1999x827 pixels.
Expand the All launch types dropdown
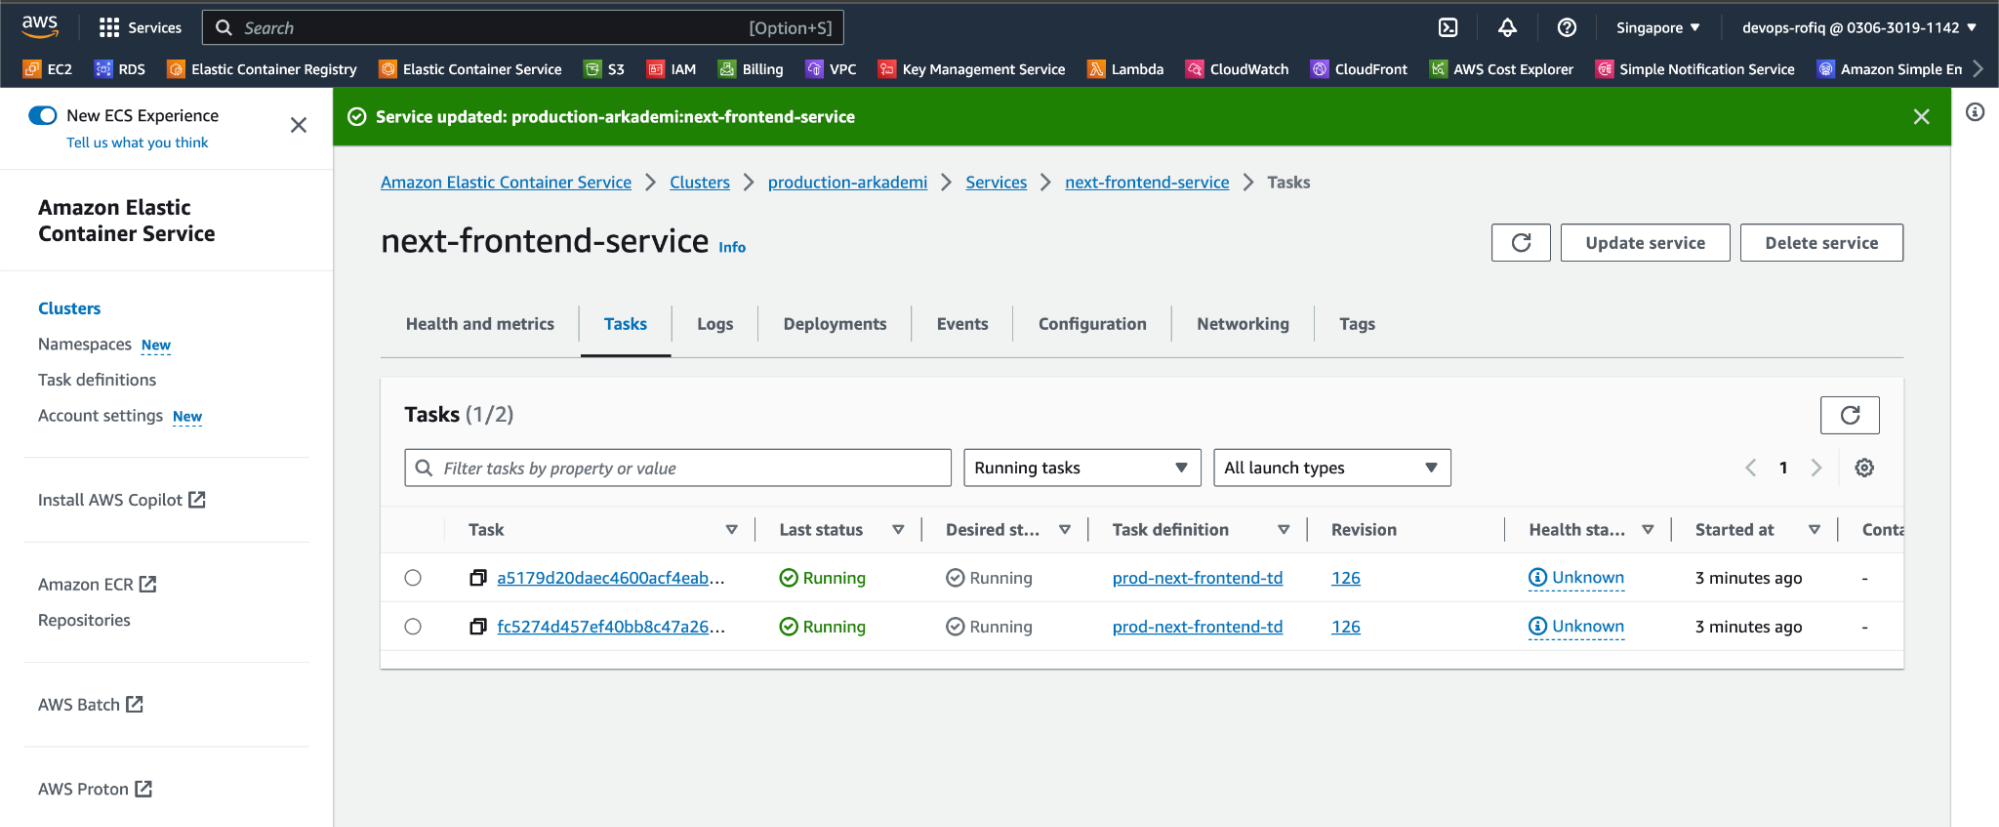tap(1331, 468)
